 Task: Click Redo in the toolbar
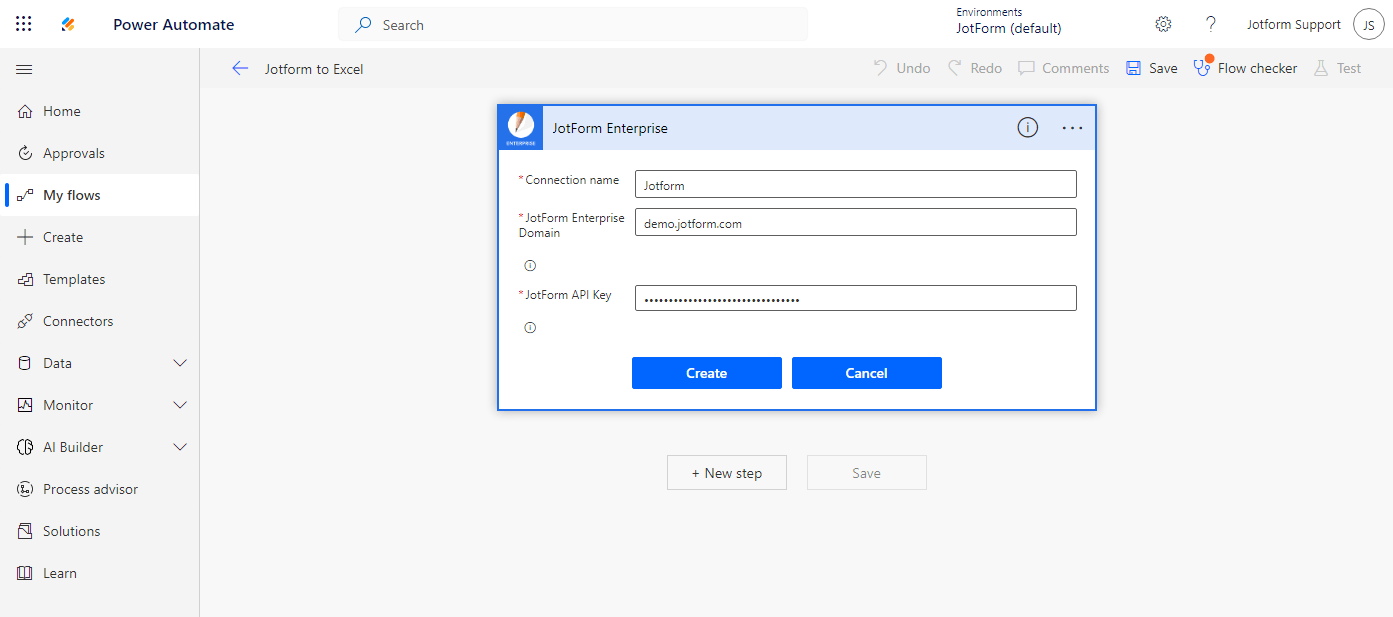[975, 68]
